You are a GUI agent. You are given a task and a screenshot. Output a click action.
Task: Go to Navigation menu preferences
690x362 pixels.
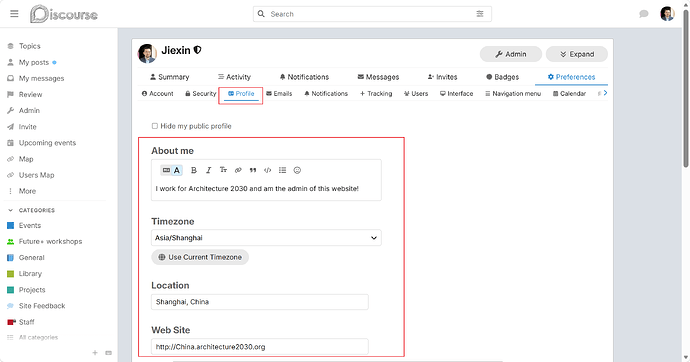[513, 94]
